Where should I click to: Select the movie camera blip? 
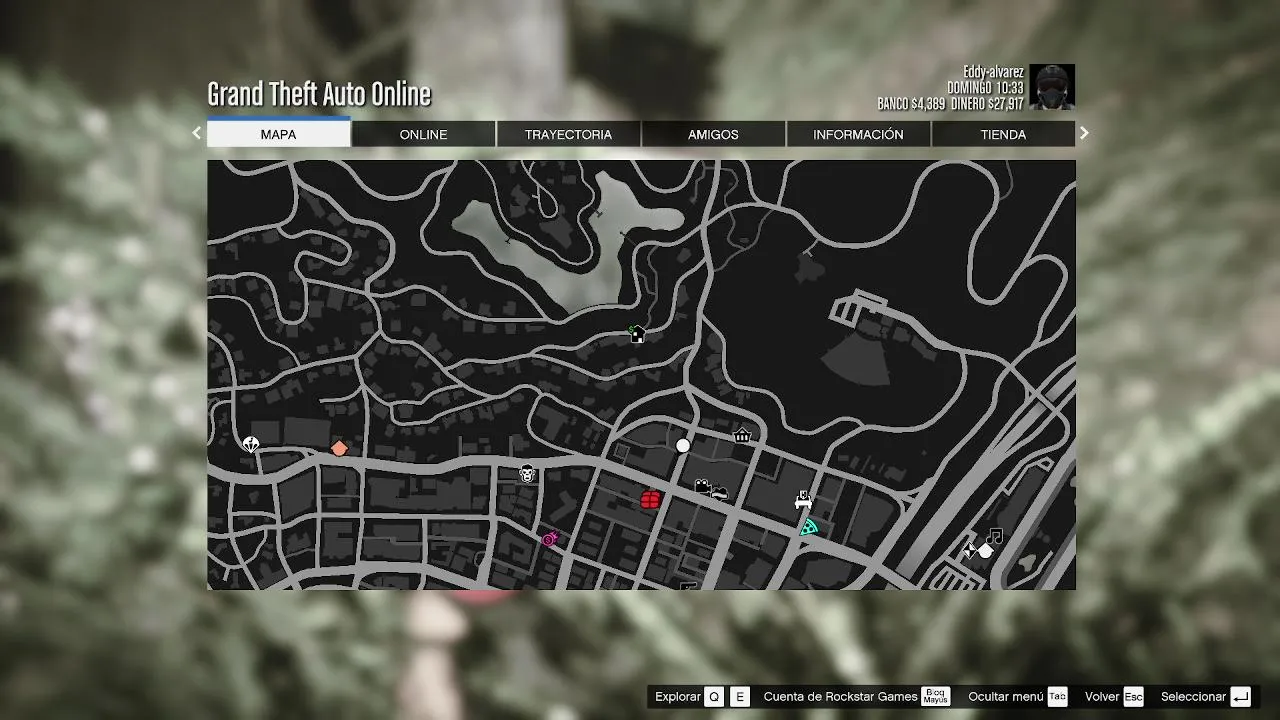pyautogui.click(x=703, y=487)
